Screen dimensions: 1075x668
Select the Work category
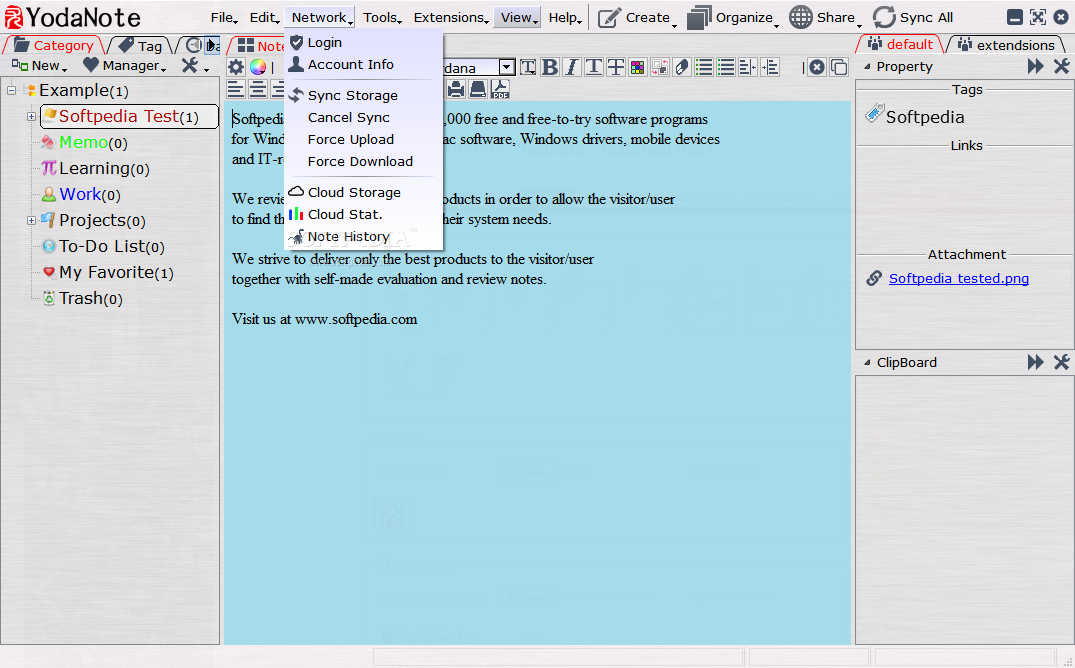(x=81, y=195)
